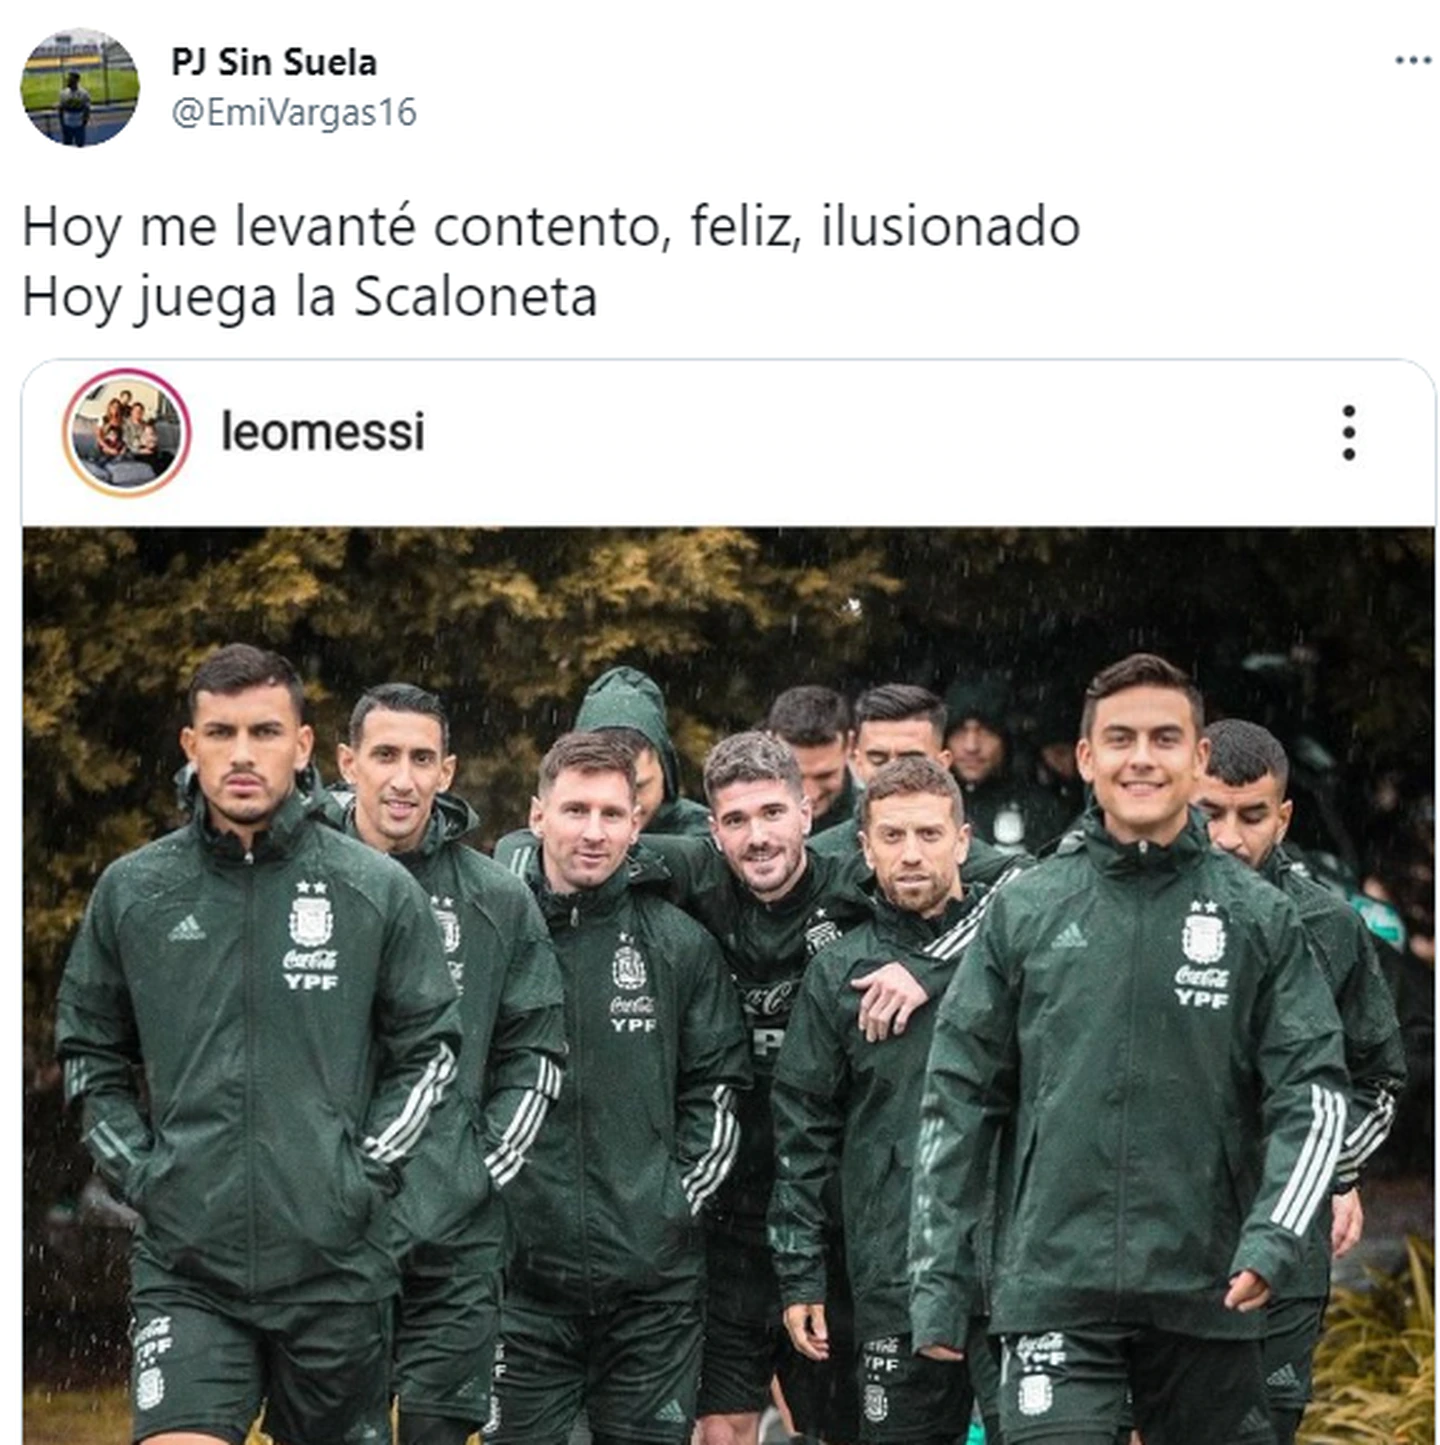This screenshot has height=1445, width=1440.
Task: Click AFA crest on the leftmost player's shorts
Action: [150, 1387]
